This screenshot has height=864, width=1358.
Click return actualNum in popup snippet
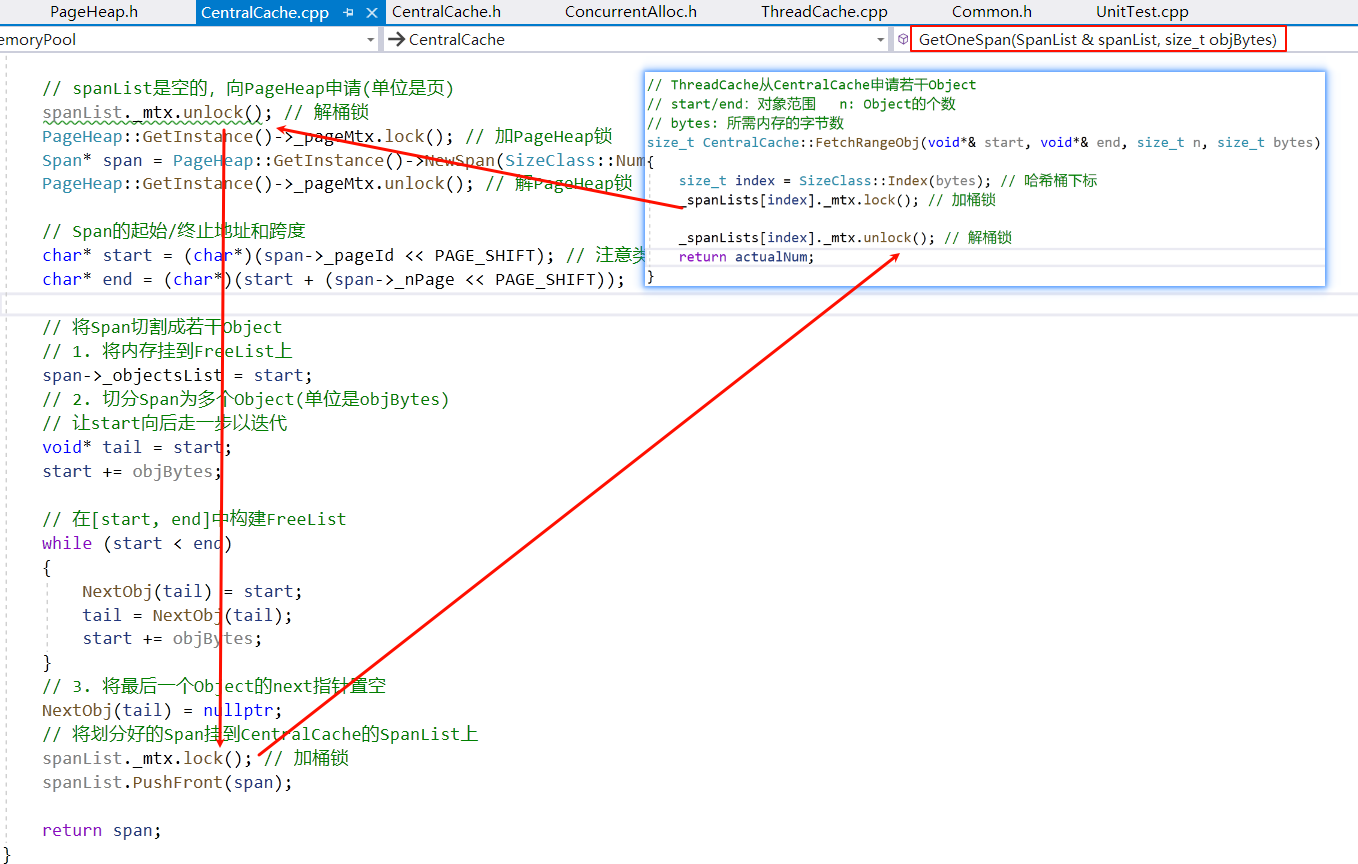tap(746, 257)
